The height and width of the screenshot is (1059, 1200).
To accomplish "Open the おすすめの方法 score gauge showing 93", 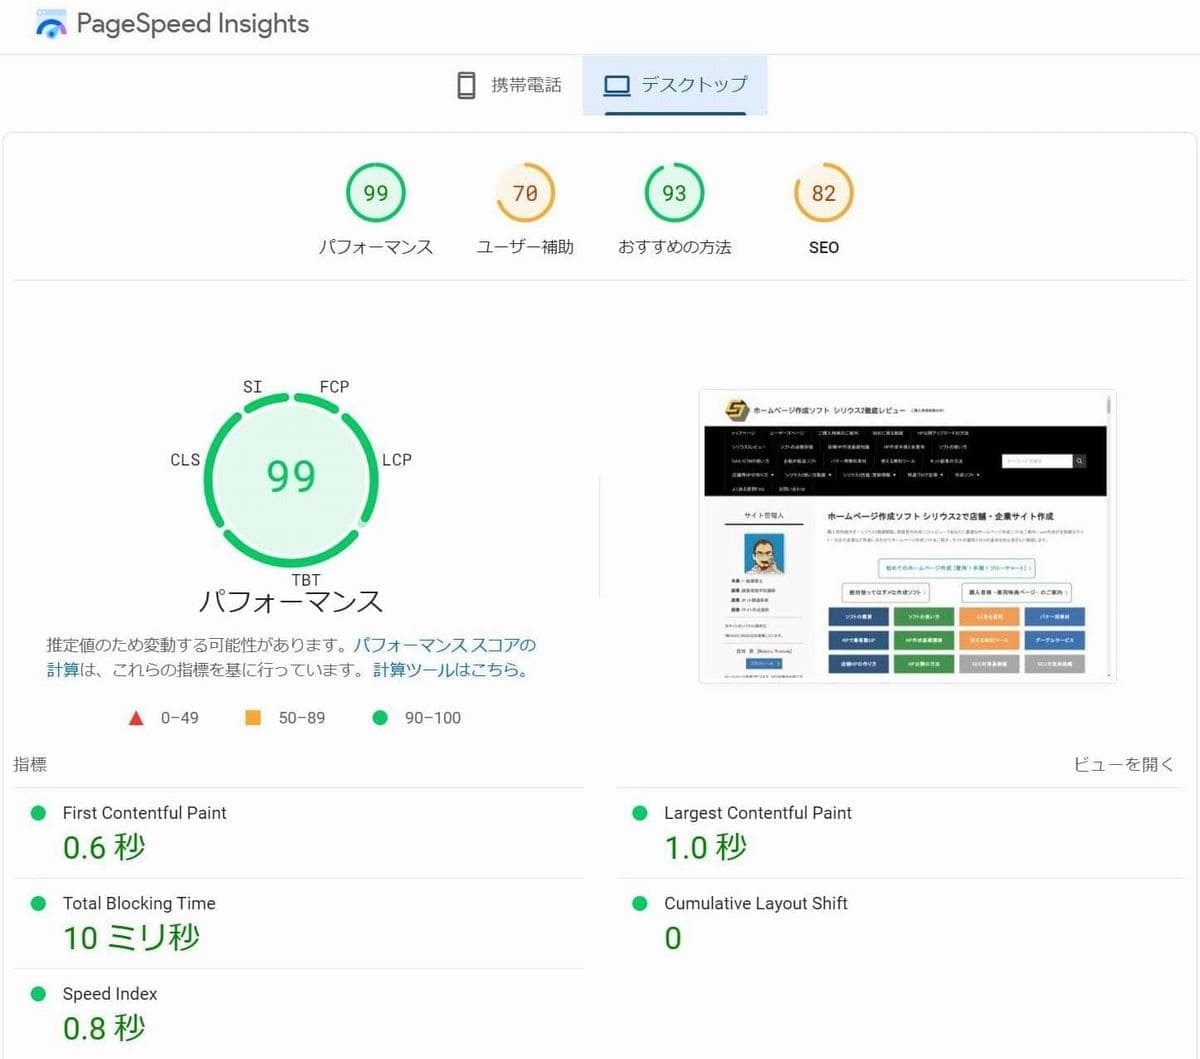I will point(675,193).
